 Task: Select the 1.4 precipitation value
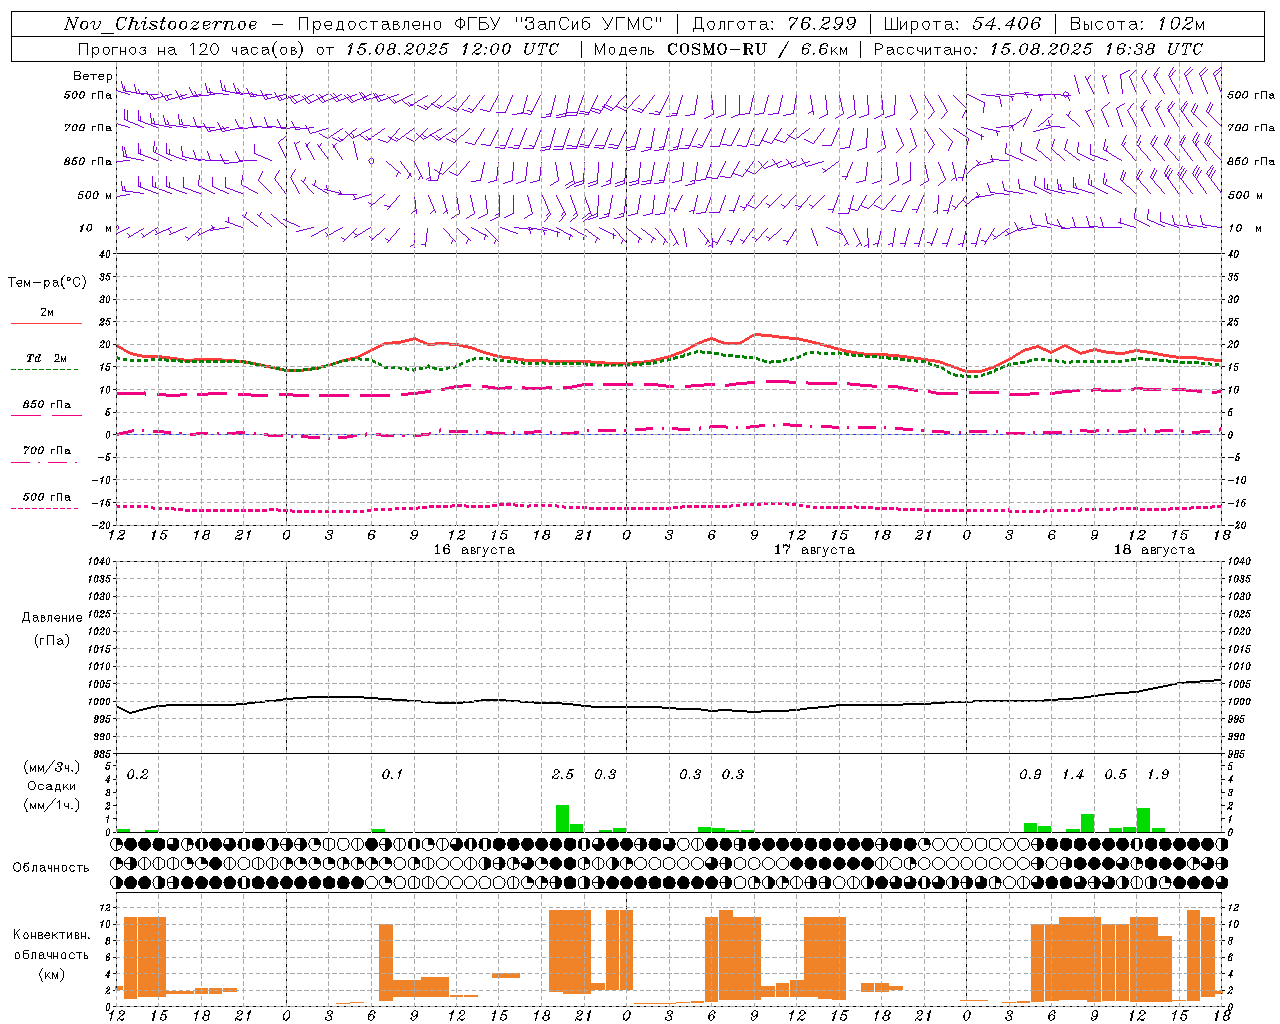point(1073,775)
